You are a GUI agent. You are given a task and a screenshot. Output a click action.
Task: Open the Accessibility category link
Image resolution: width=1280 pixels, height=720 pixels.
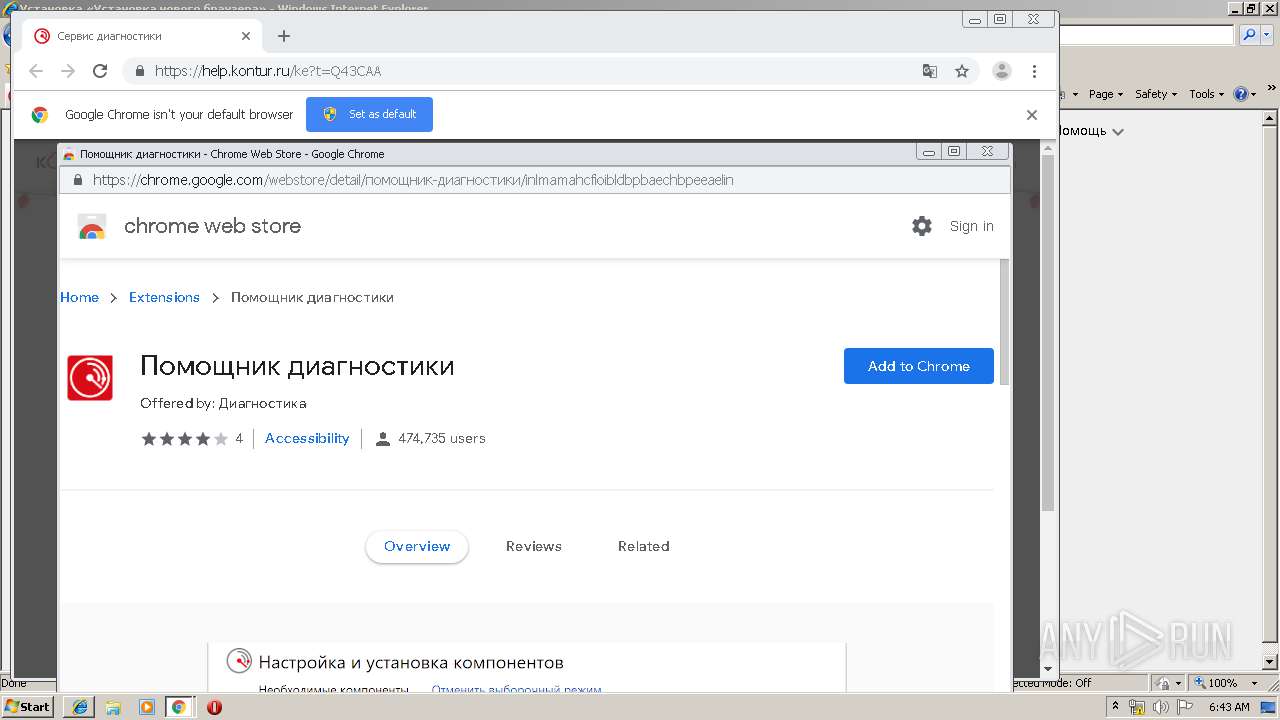point(307,438)
